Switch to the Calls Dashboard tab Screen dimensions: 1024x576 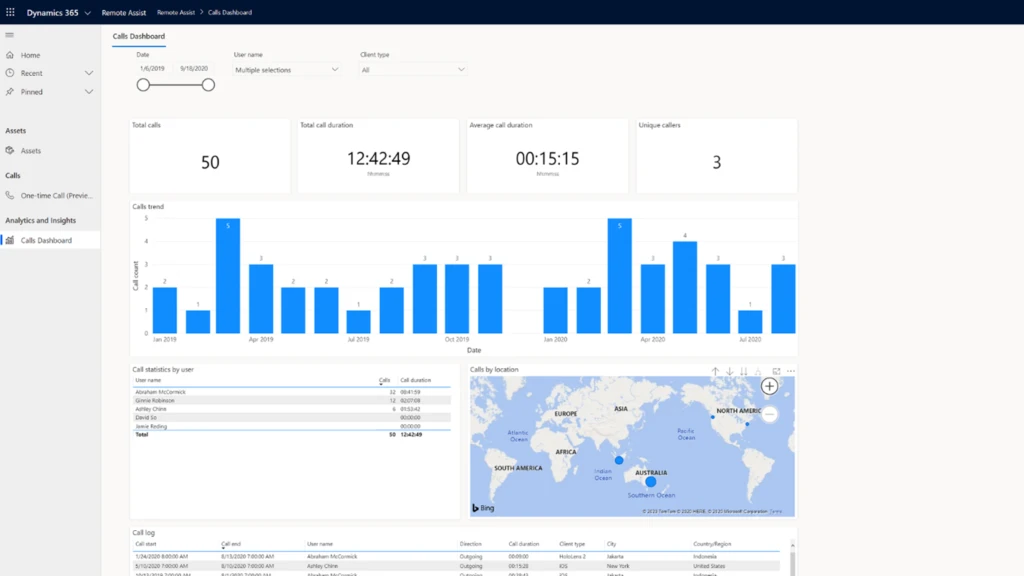pyautogui.click(x=138, y=35)
